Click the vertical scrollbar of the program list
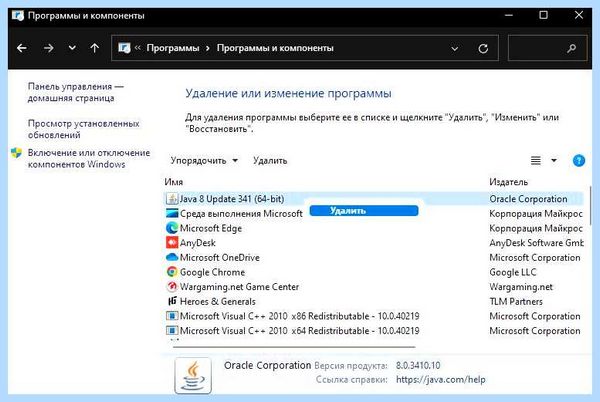Viewport: 600px width, 402px height. [590, 207]
